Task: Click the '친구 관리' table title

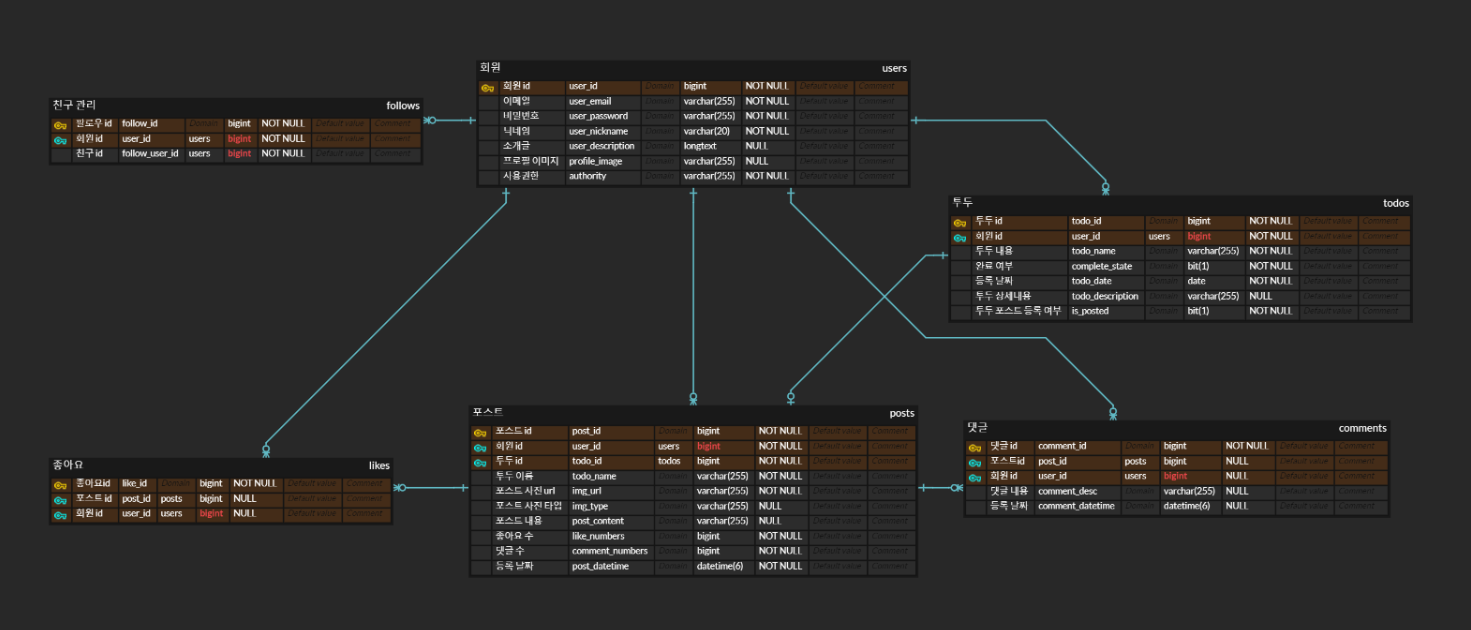Action: pos(74,104)
